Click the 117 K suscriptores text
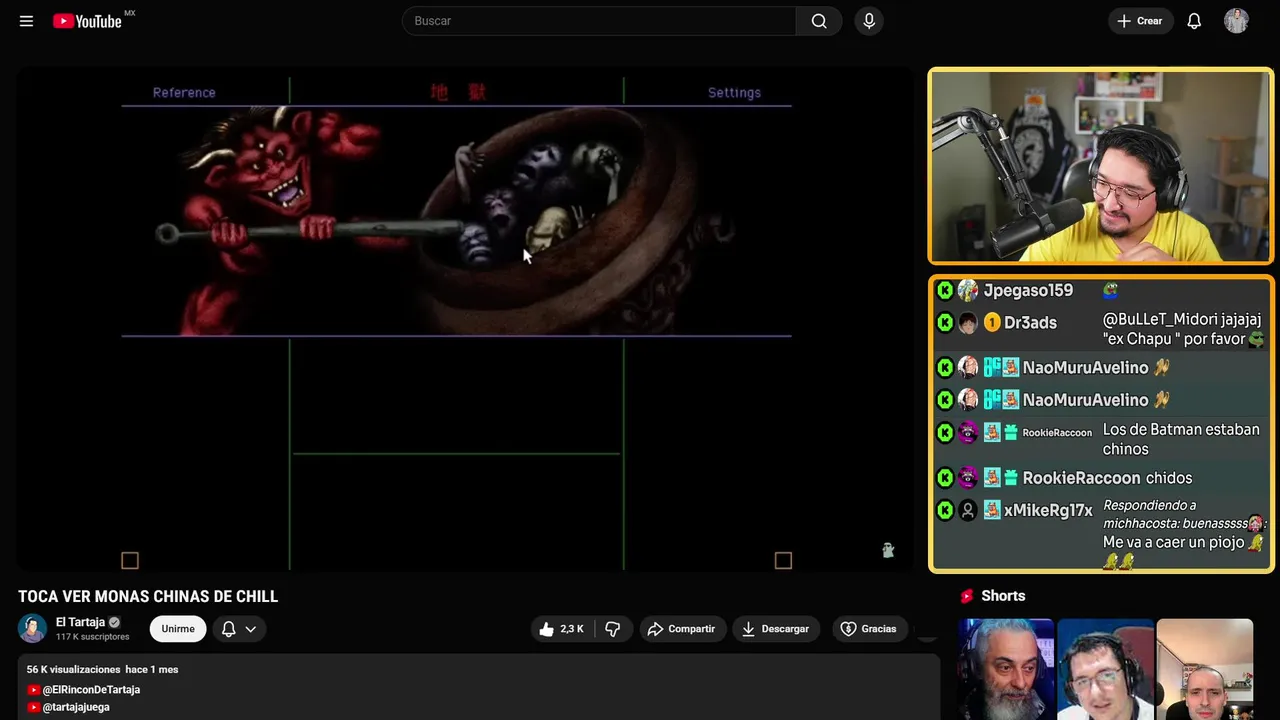 coord(92,637)
